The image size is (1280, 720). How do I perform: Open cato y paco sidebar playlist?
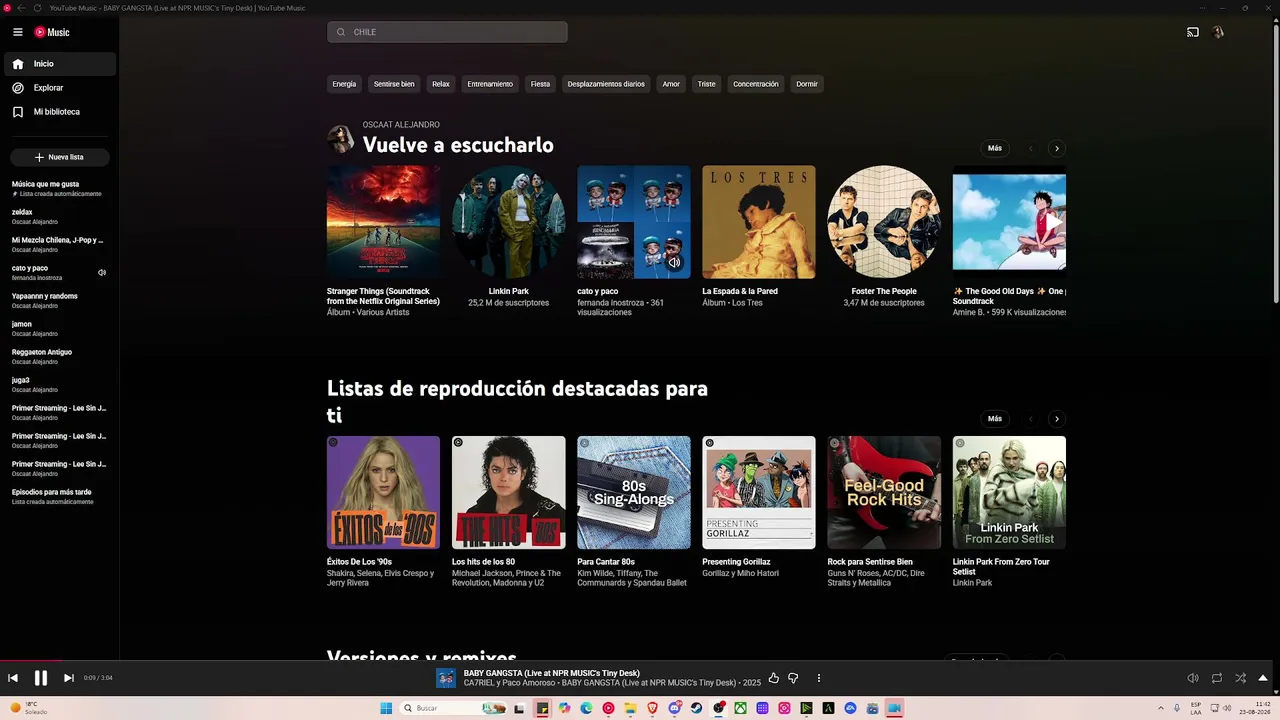click(60, 272)
